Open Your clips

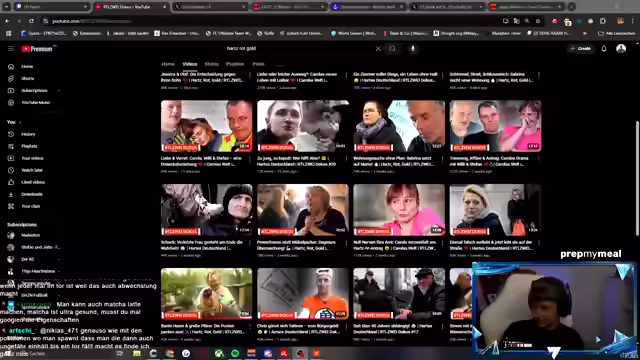[x=31, y=207]
